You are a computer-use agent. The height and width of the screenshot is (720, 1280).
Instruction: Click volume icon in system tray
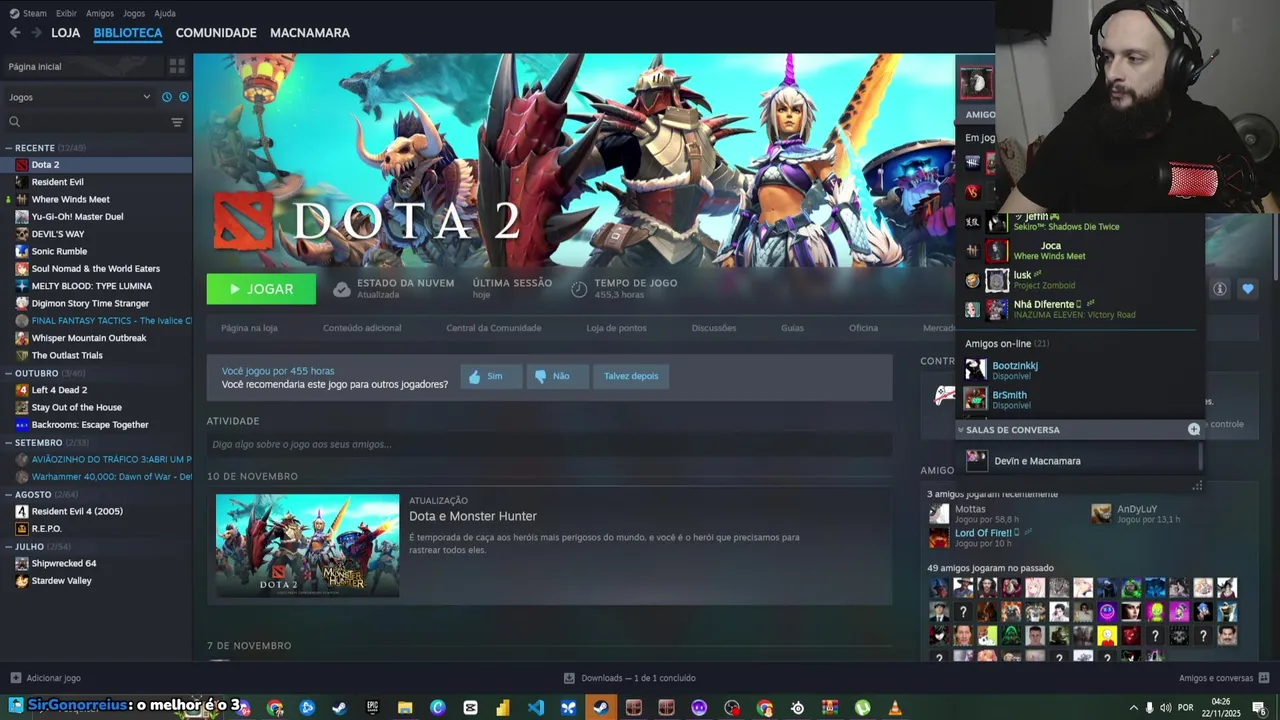pyautogui.click(x=1166, y=708)
